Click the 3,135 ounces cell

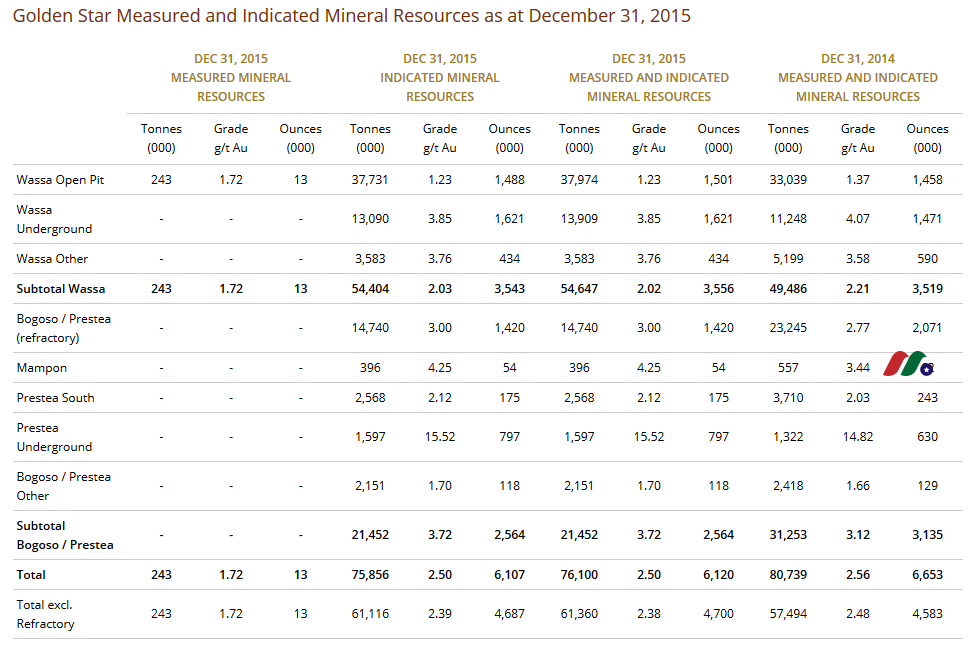tap(927, 535)
